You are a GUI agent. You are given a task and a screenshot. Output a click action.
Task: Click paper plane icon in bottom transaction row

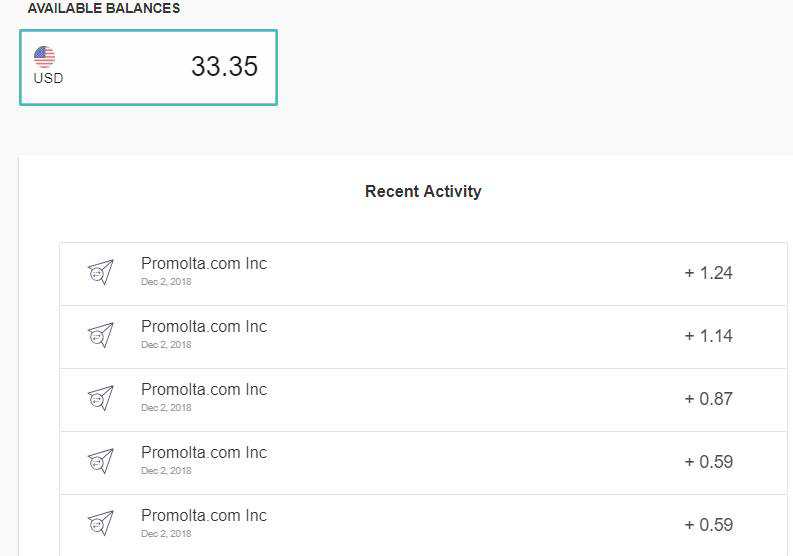[x=100, y=524]
